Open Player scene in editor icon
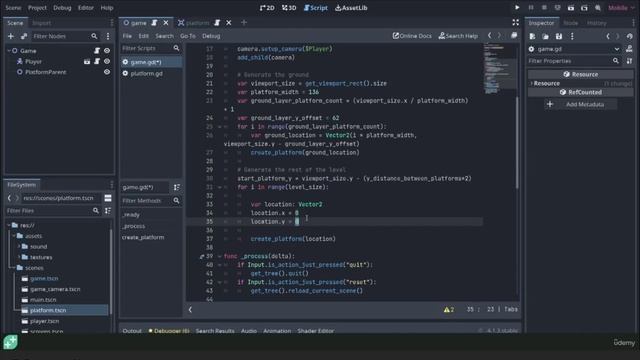The width and height of the screenshot is (640, 360). (87, 61)
